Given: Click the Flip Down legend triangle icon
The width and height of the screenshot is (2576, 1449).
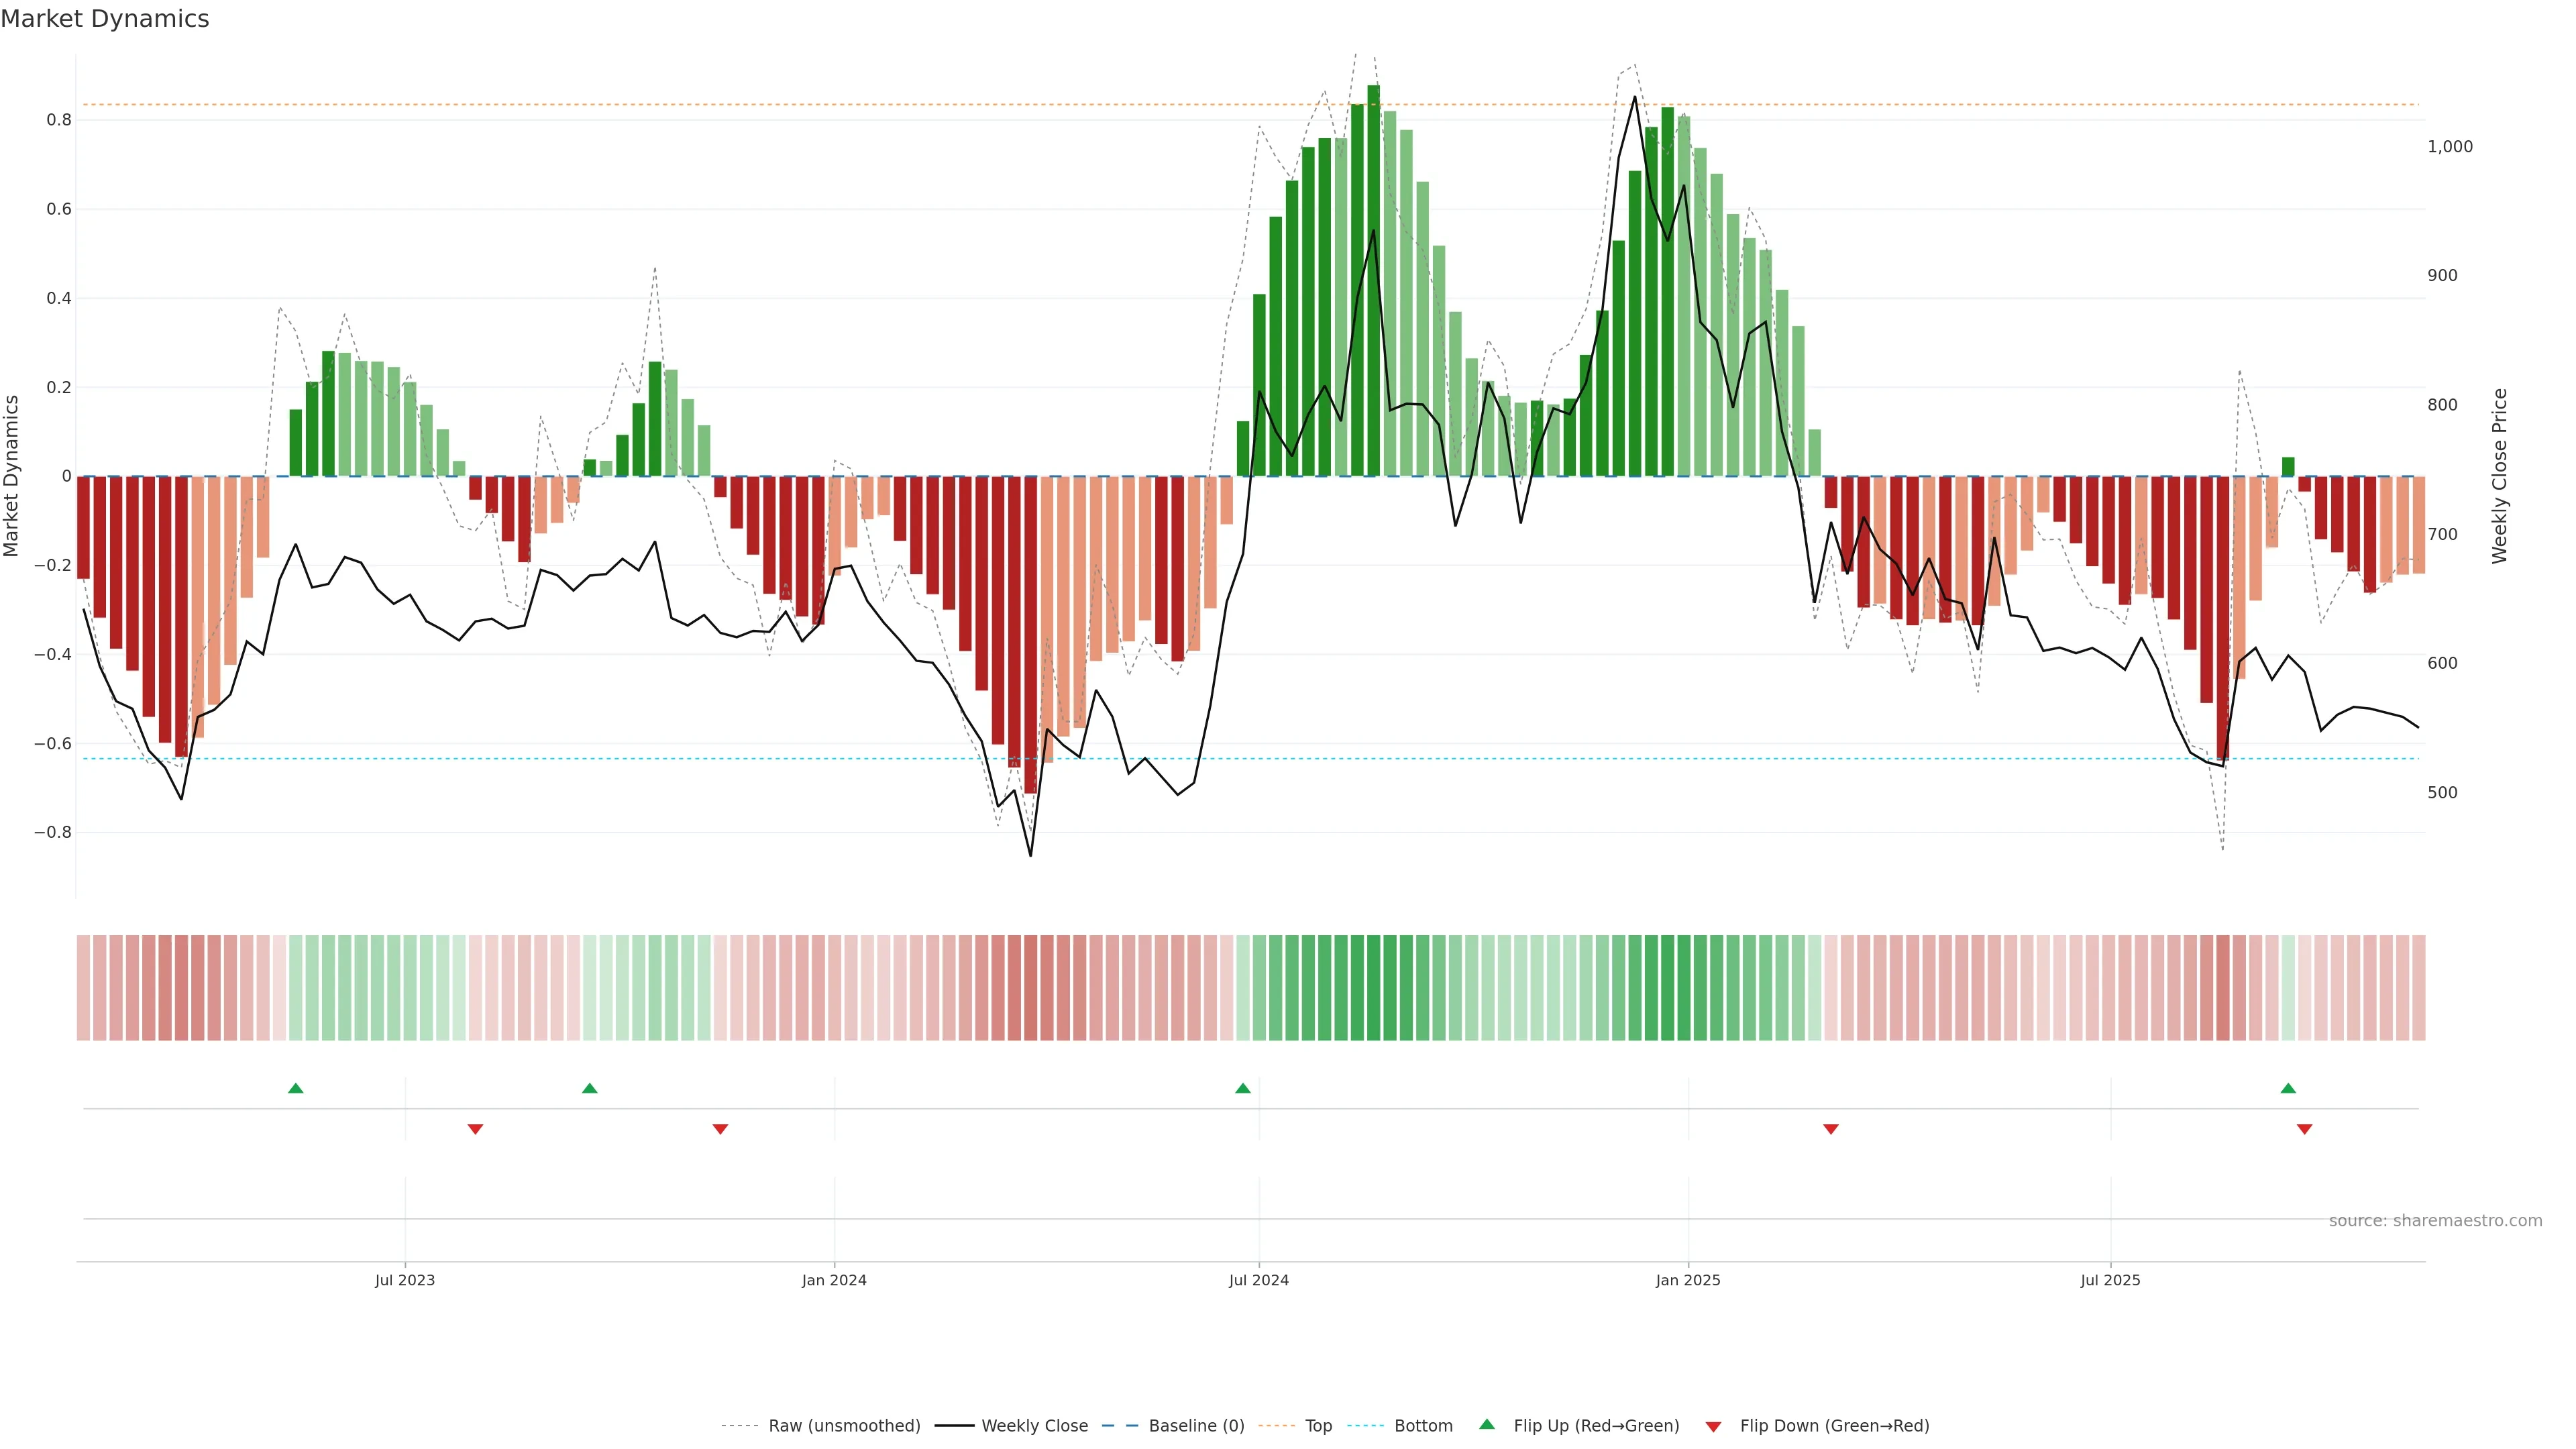Looking at the screenshot, I should 1713,1427.
